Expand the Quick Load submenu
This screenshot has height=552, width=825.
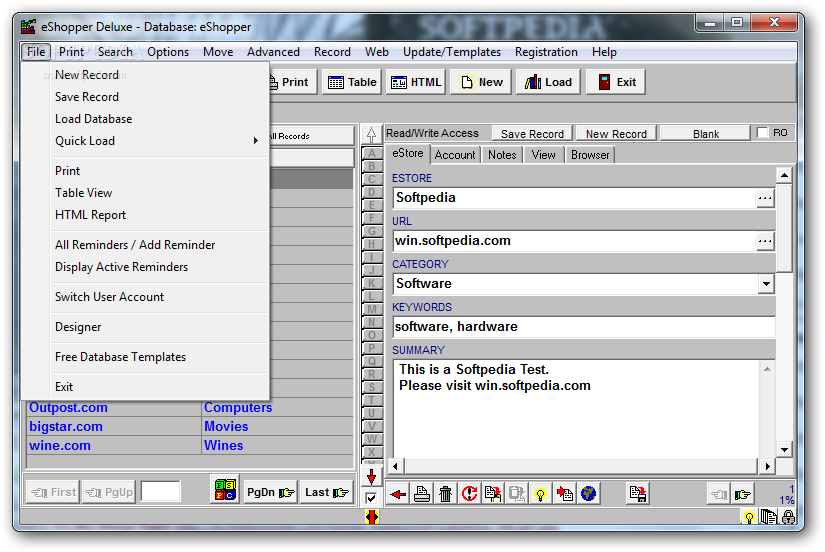point(158,141)
